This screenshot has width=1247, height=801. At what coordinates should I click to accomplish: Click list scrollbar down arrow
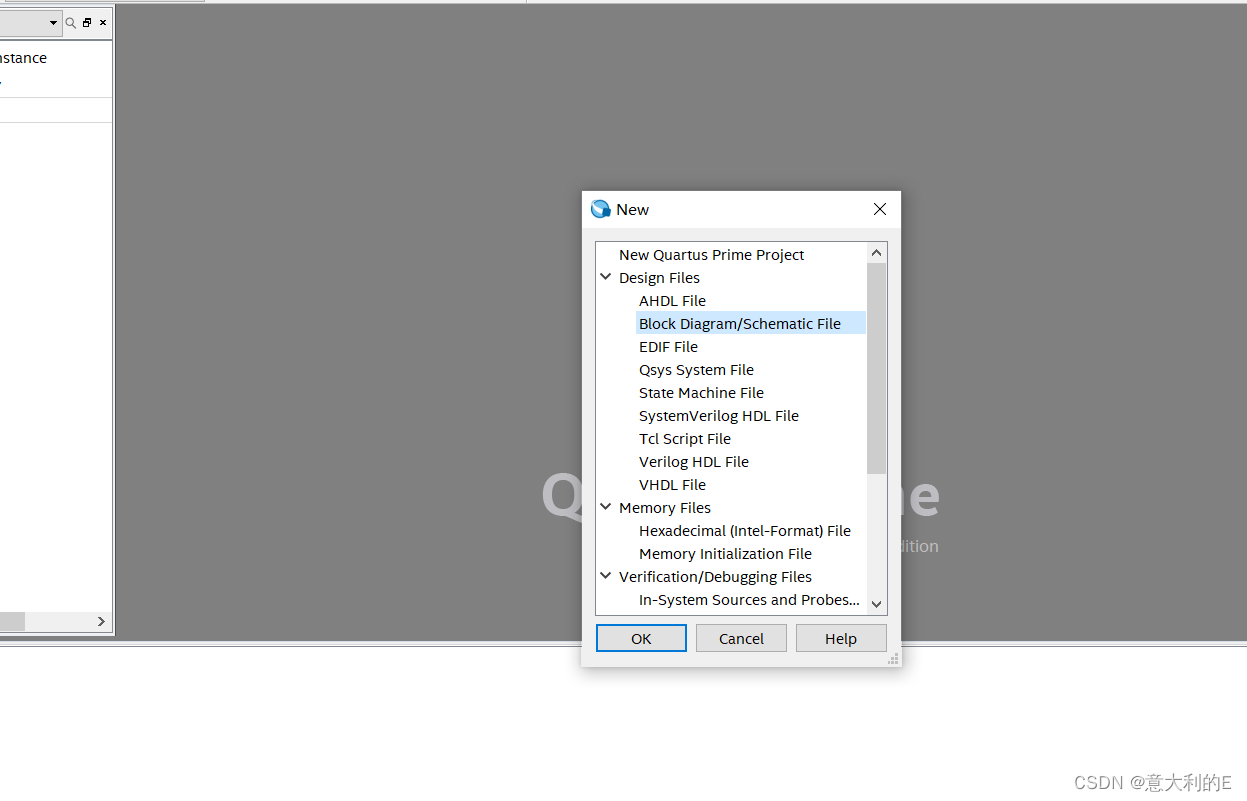877,604
